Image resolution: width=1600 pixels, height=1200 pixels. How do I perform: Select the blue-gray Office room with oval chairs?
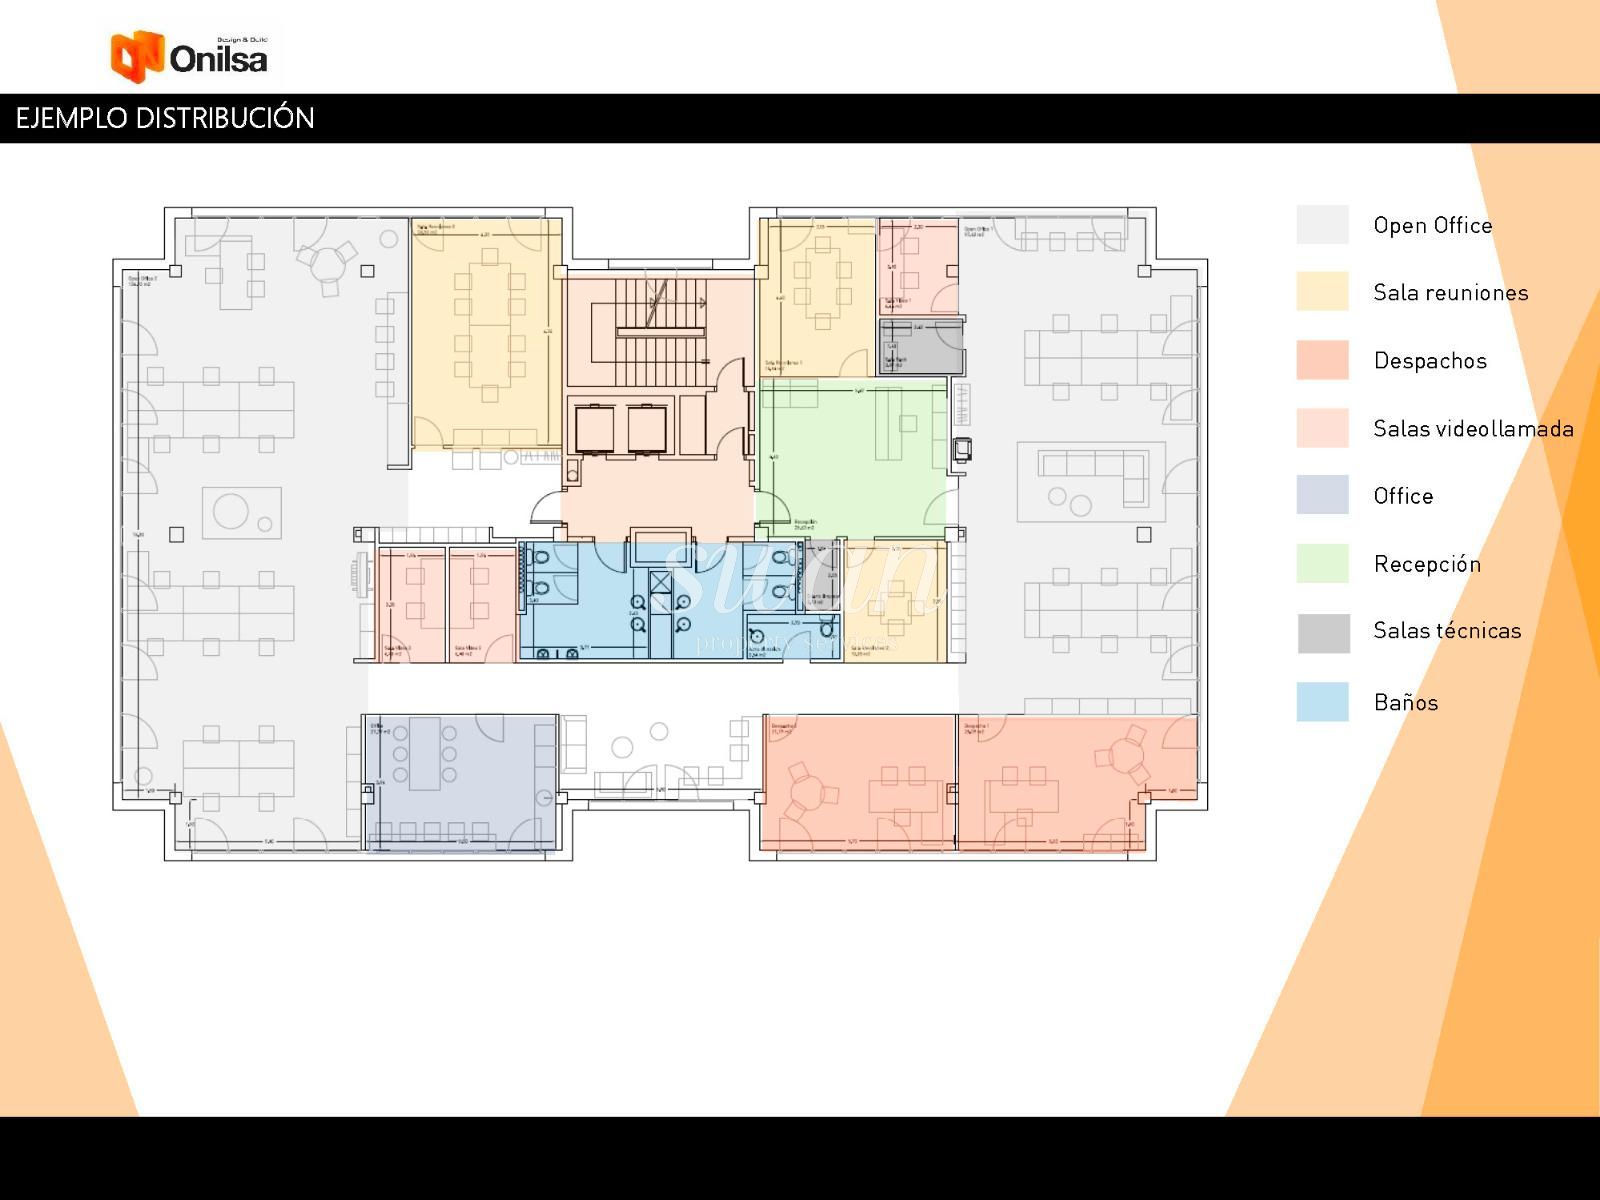[x=460, y=780]
